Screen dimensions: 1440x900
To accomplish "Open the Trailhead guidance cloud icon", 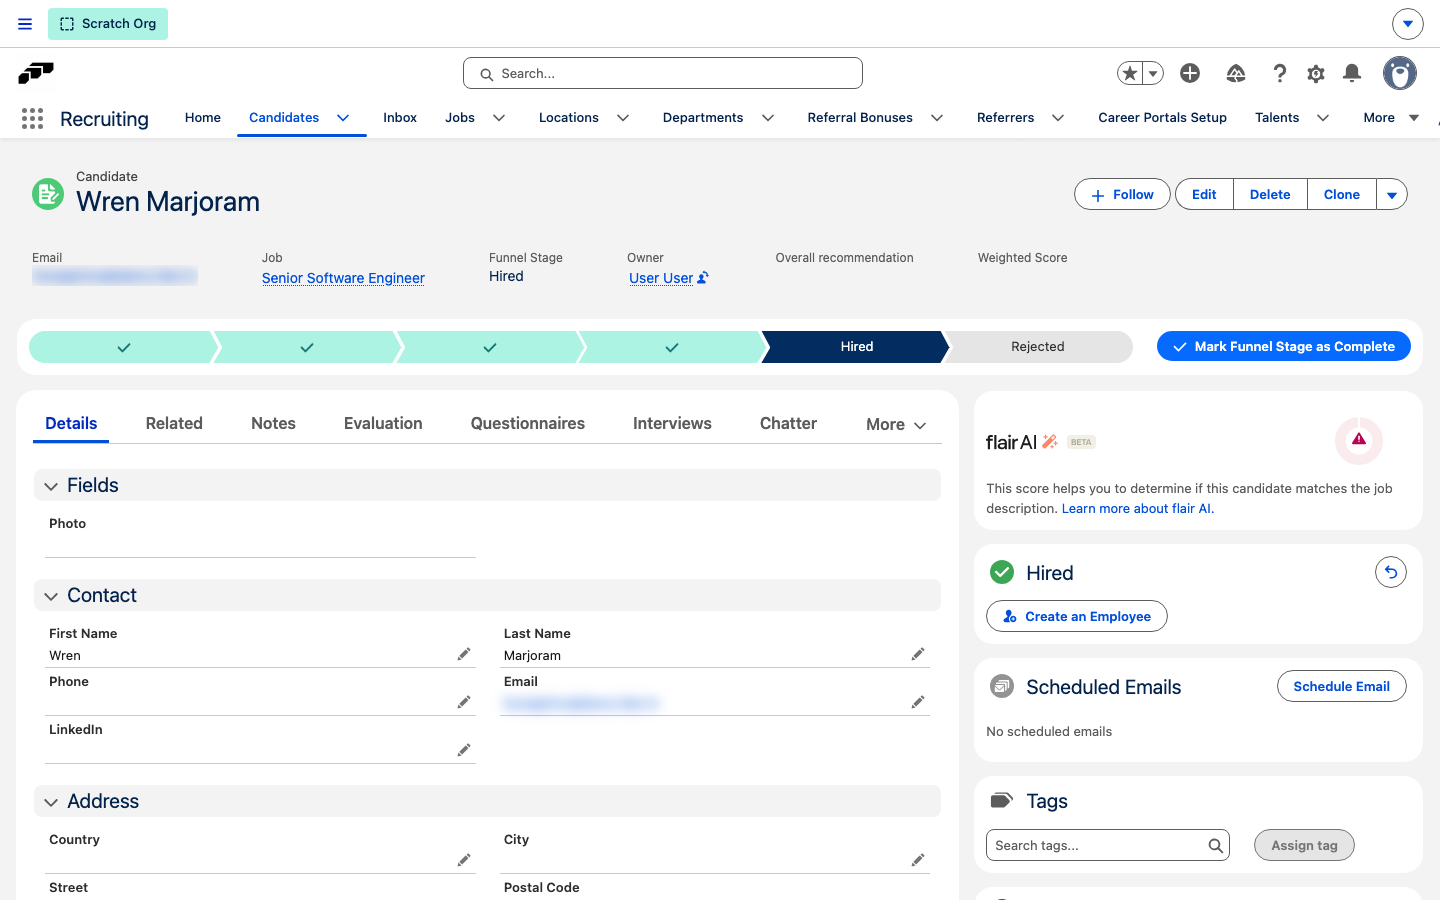I will pos(1236,73).
